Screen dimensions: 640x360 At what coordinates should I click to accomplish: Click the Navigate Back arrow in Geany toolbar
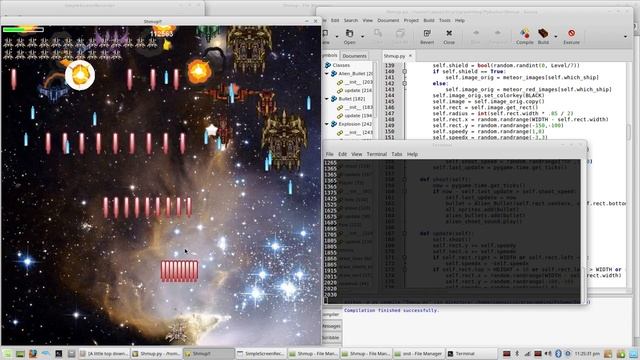pyautogui.click(x=476, y=34)
